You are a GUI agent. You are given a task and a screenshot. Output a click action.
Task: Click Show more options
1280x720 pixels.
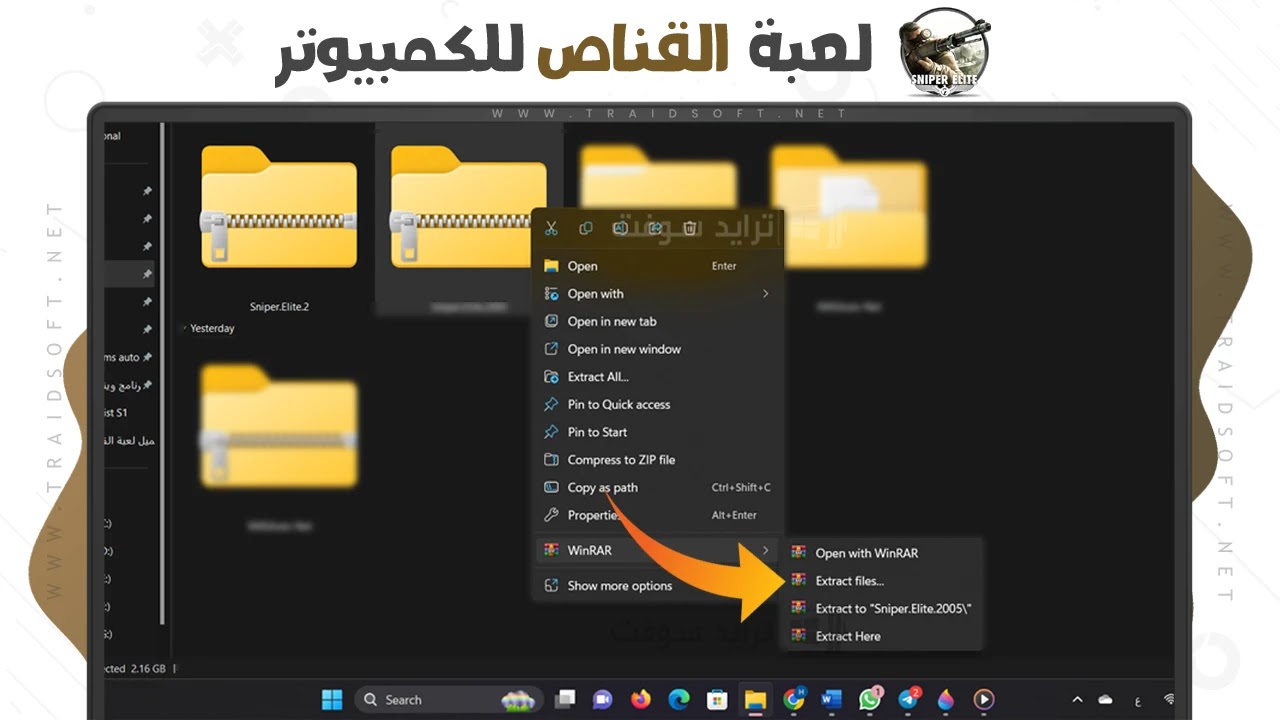(x=619, y=585)
